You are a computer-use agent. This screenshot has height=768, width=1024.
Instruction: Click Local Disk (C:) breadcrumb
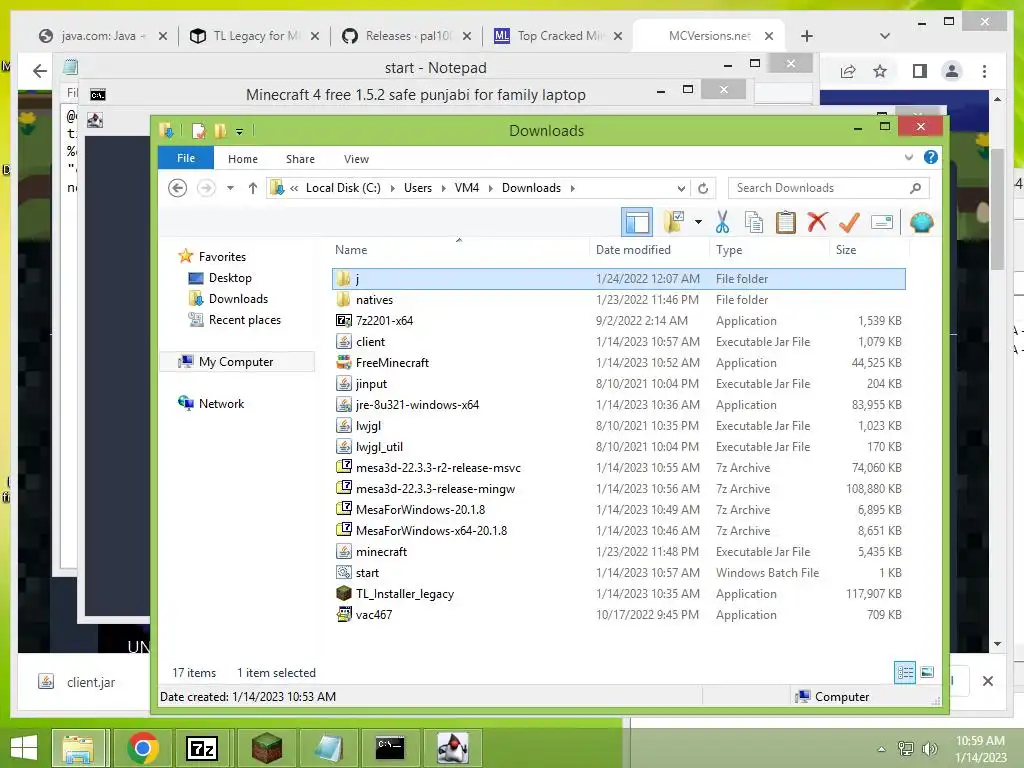[x=343, y=188]
